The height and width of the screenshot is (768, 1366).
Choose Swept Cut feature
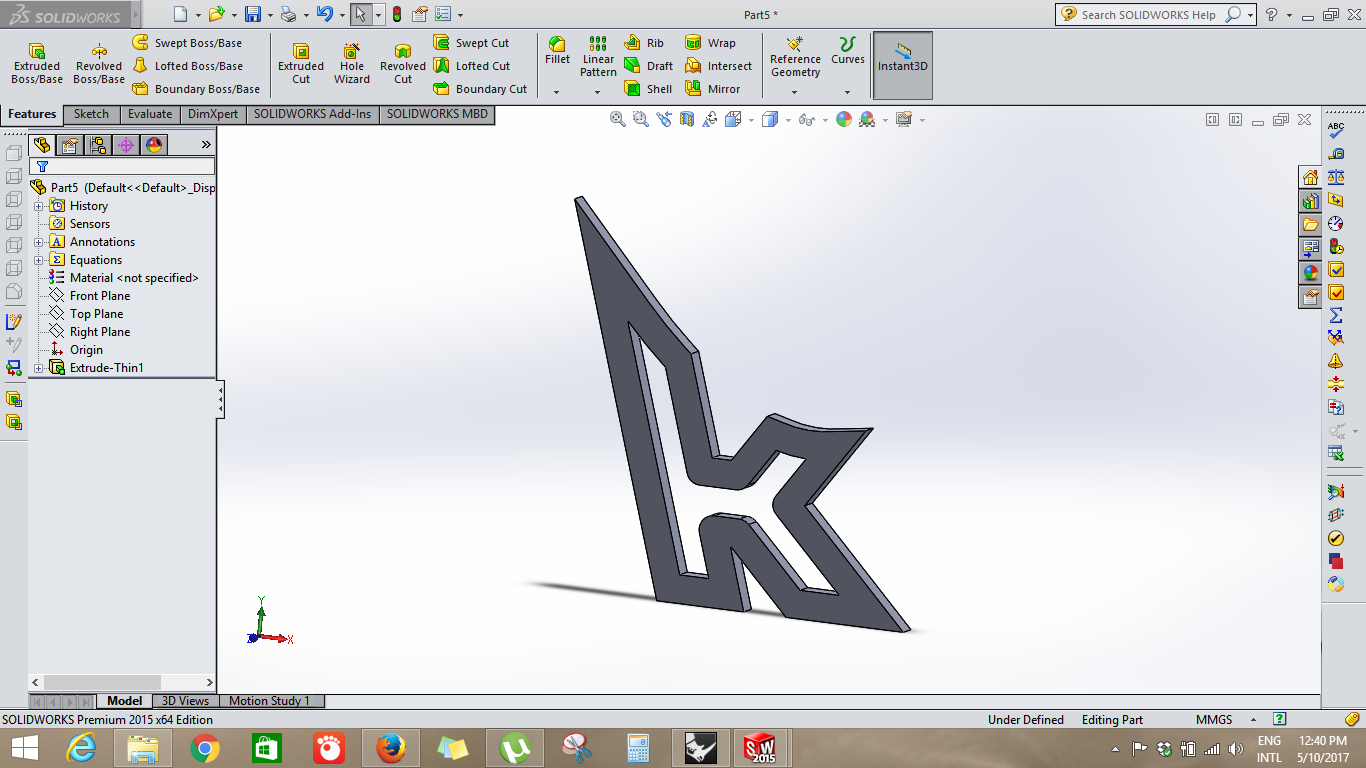471,43
